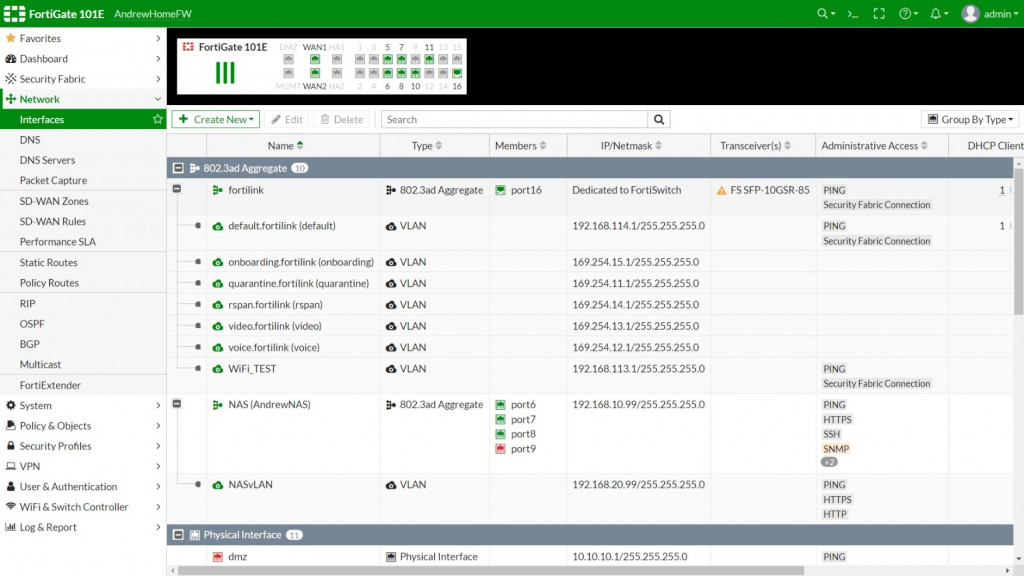Click the dmz interface red icon

(217, 557)
